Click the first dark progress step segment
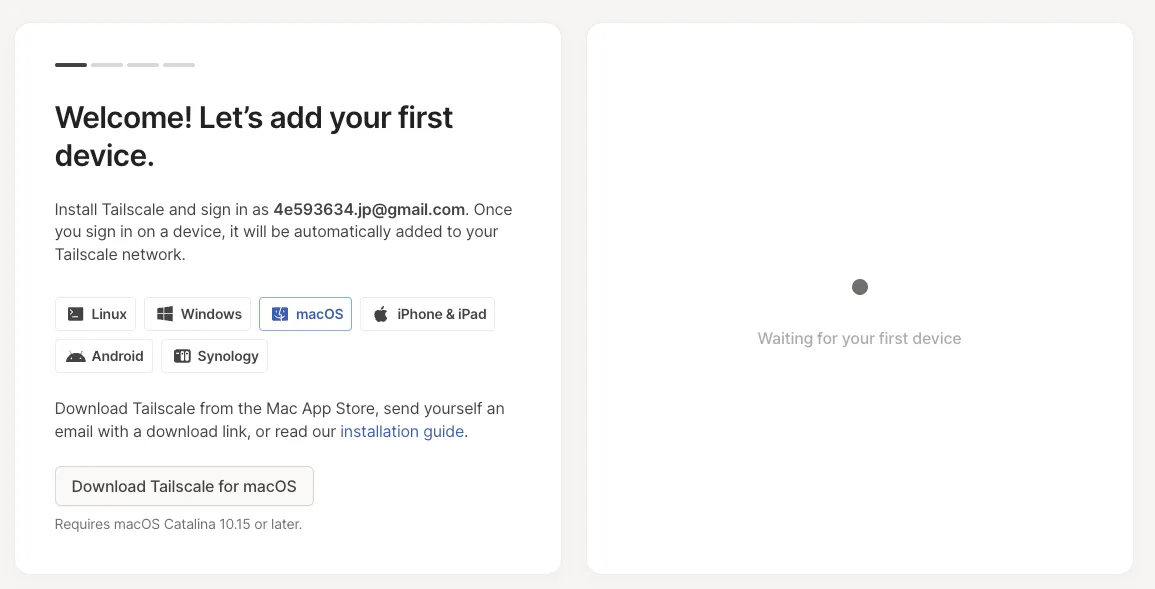Viewport: 1155px width, 589px height. click(71, 65)
